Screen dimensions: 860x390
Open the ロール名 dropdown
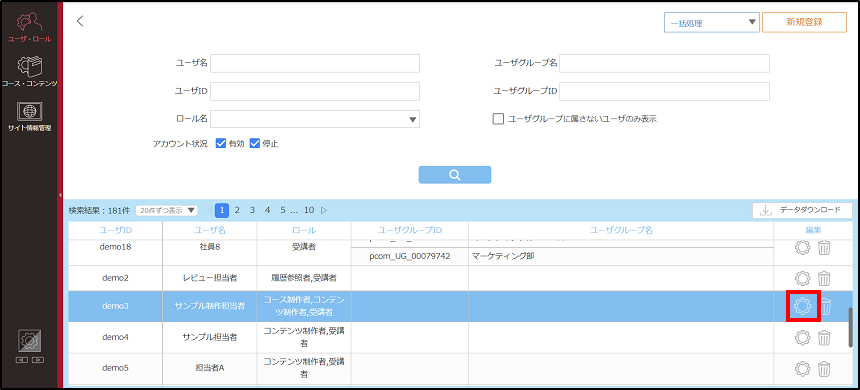315,119
